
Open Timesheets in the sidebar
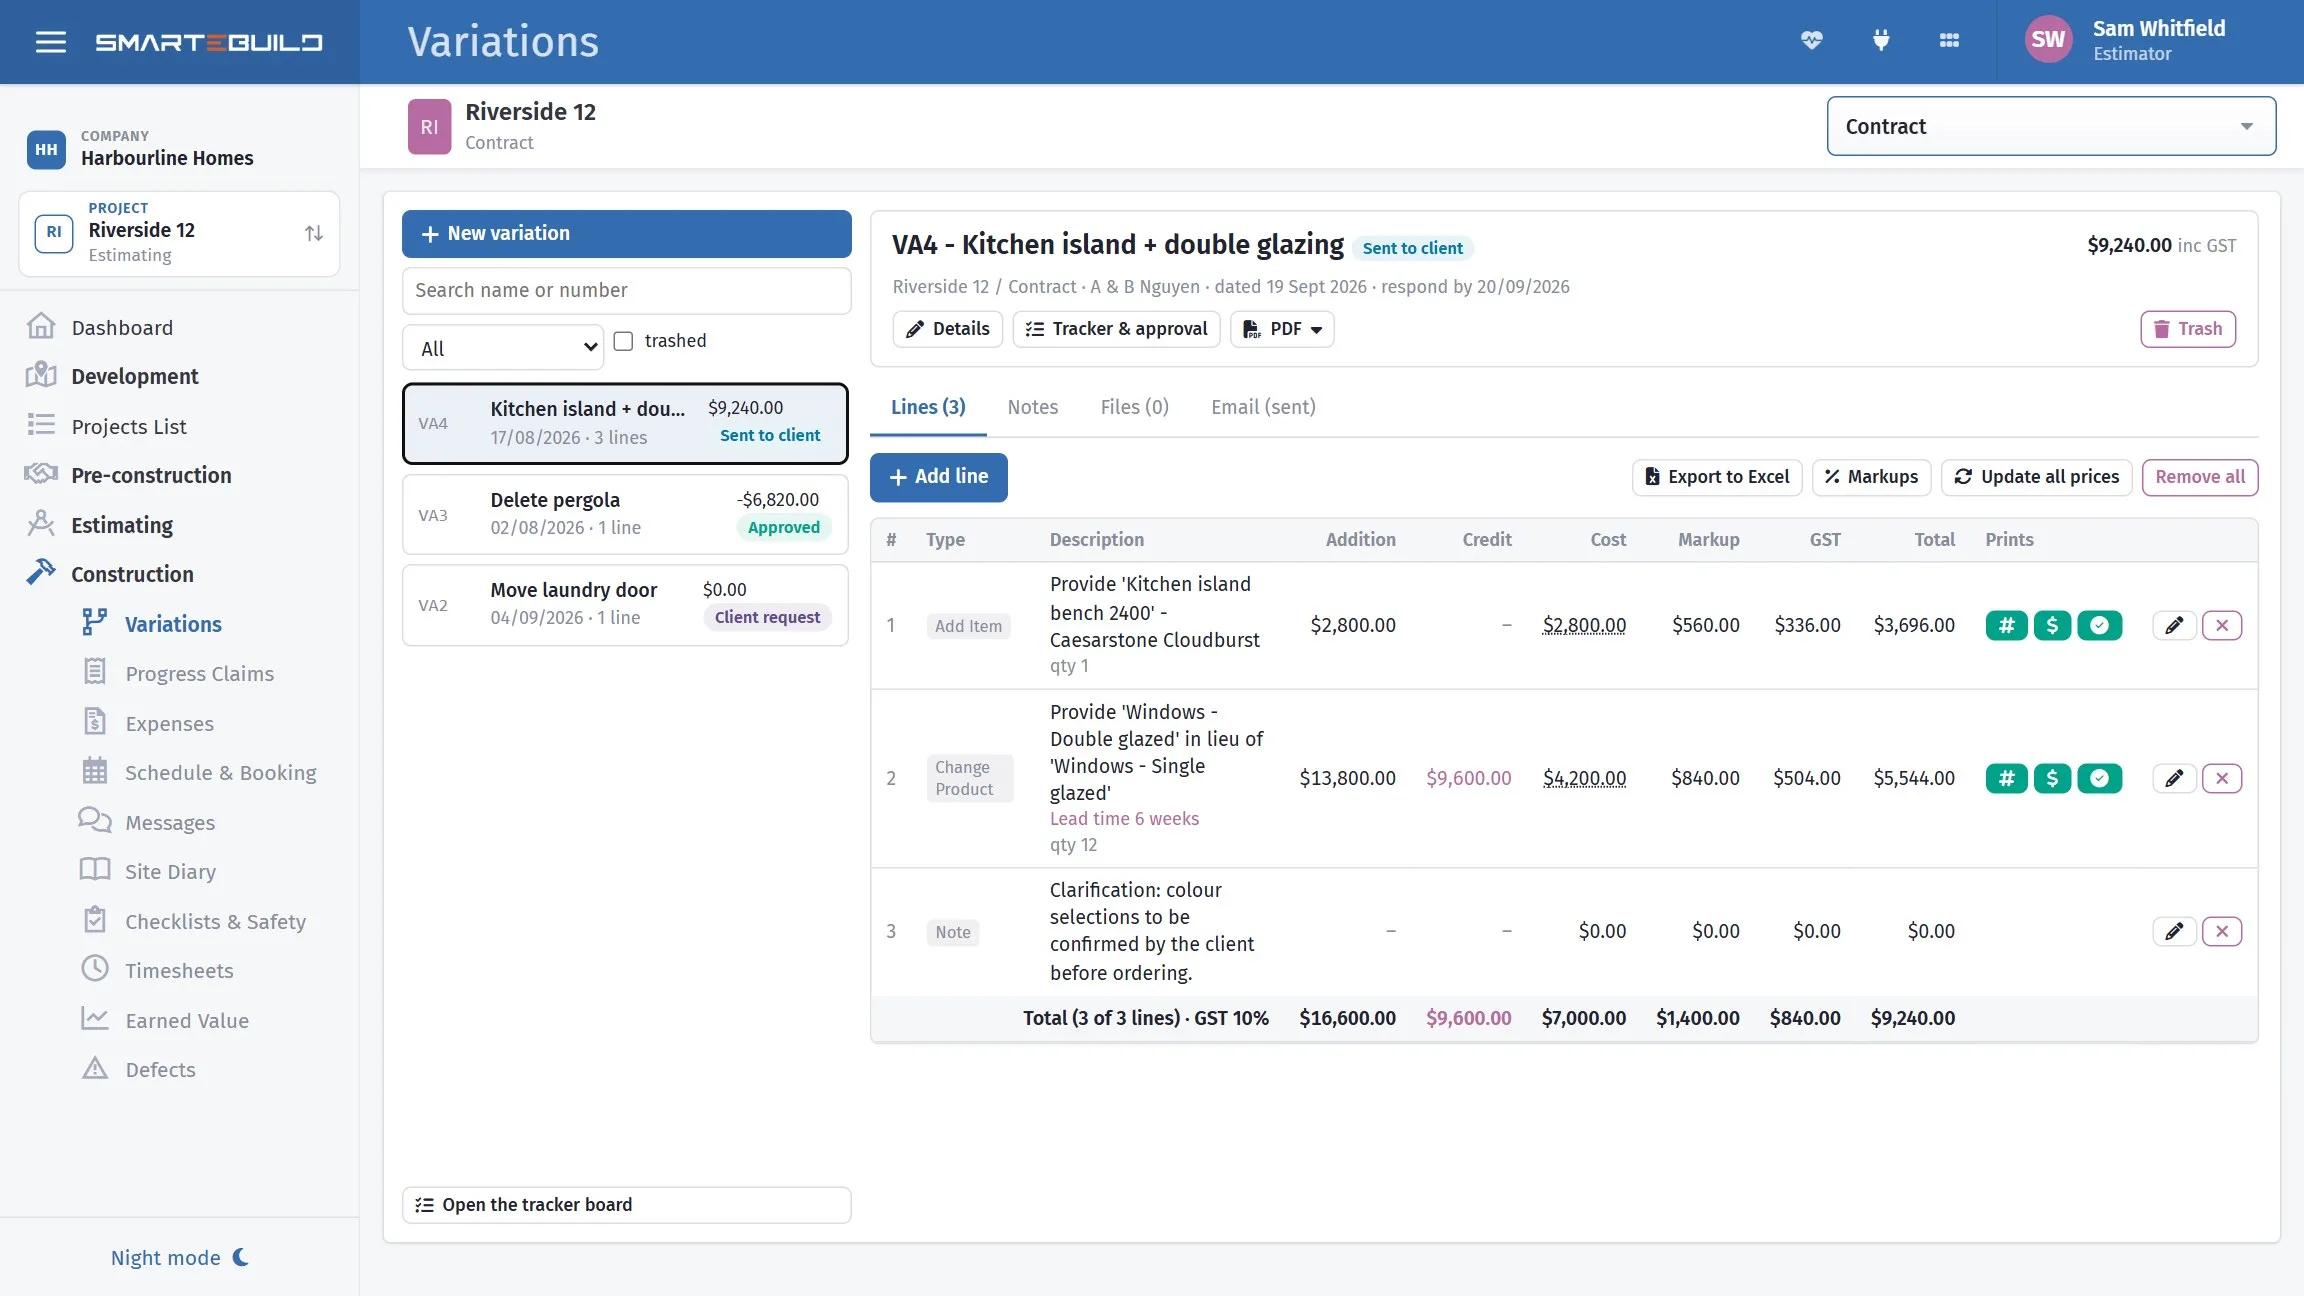(x=179, y=970)
